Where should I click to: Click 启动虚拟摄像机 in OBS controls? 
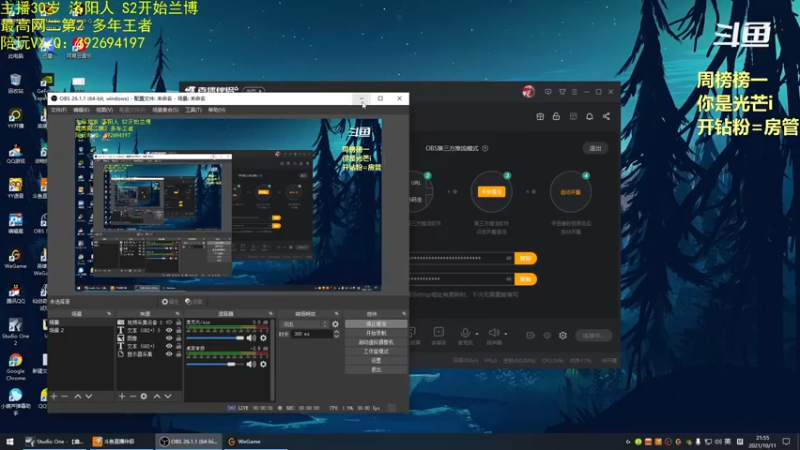click(376, 342)
